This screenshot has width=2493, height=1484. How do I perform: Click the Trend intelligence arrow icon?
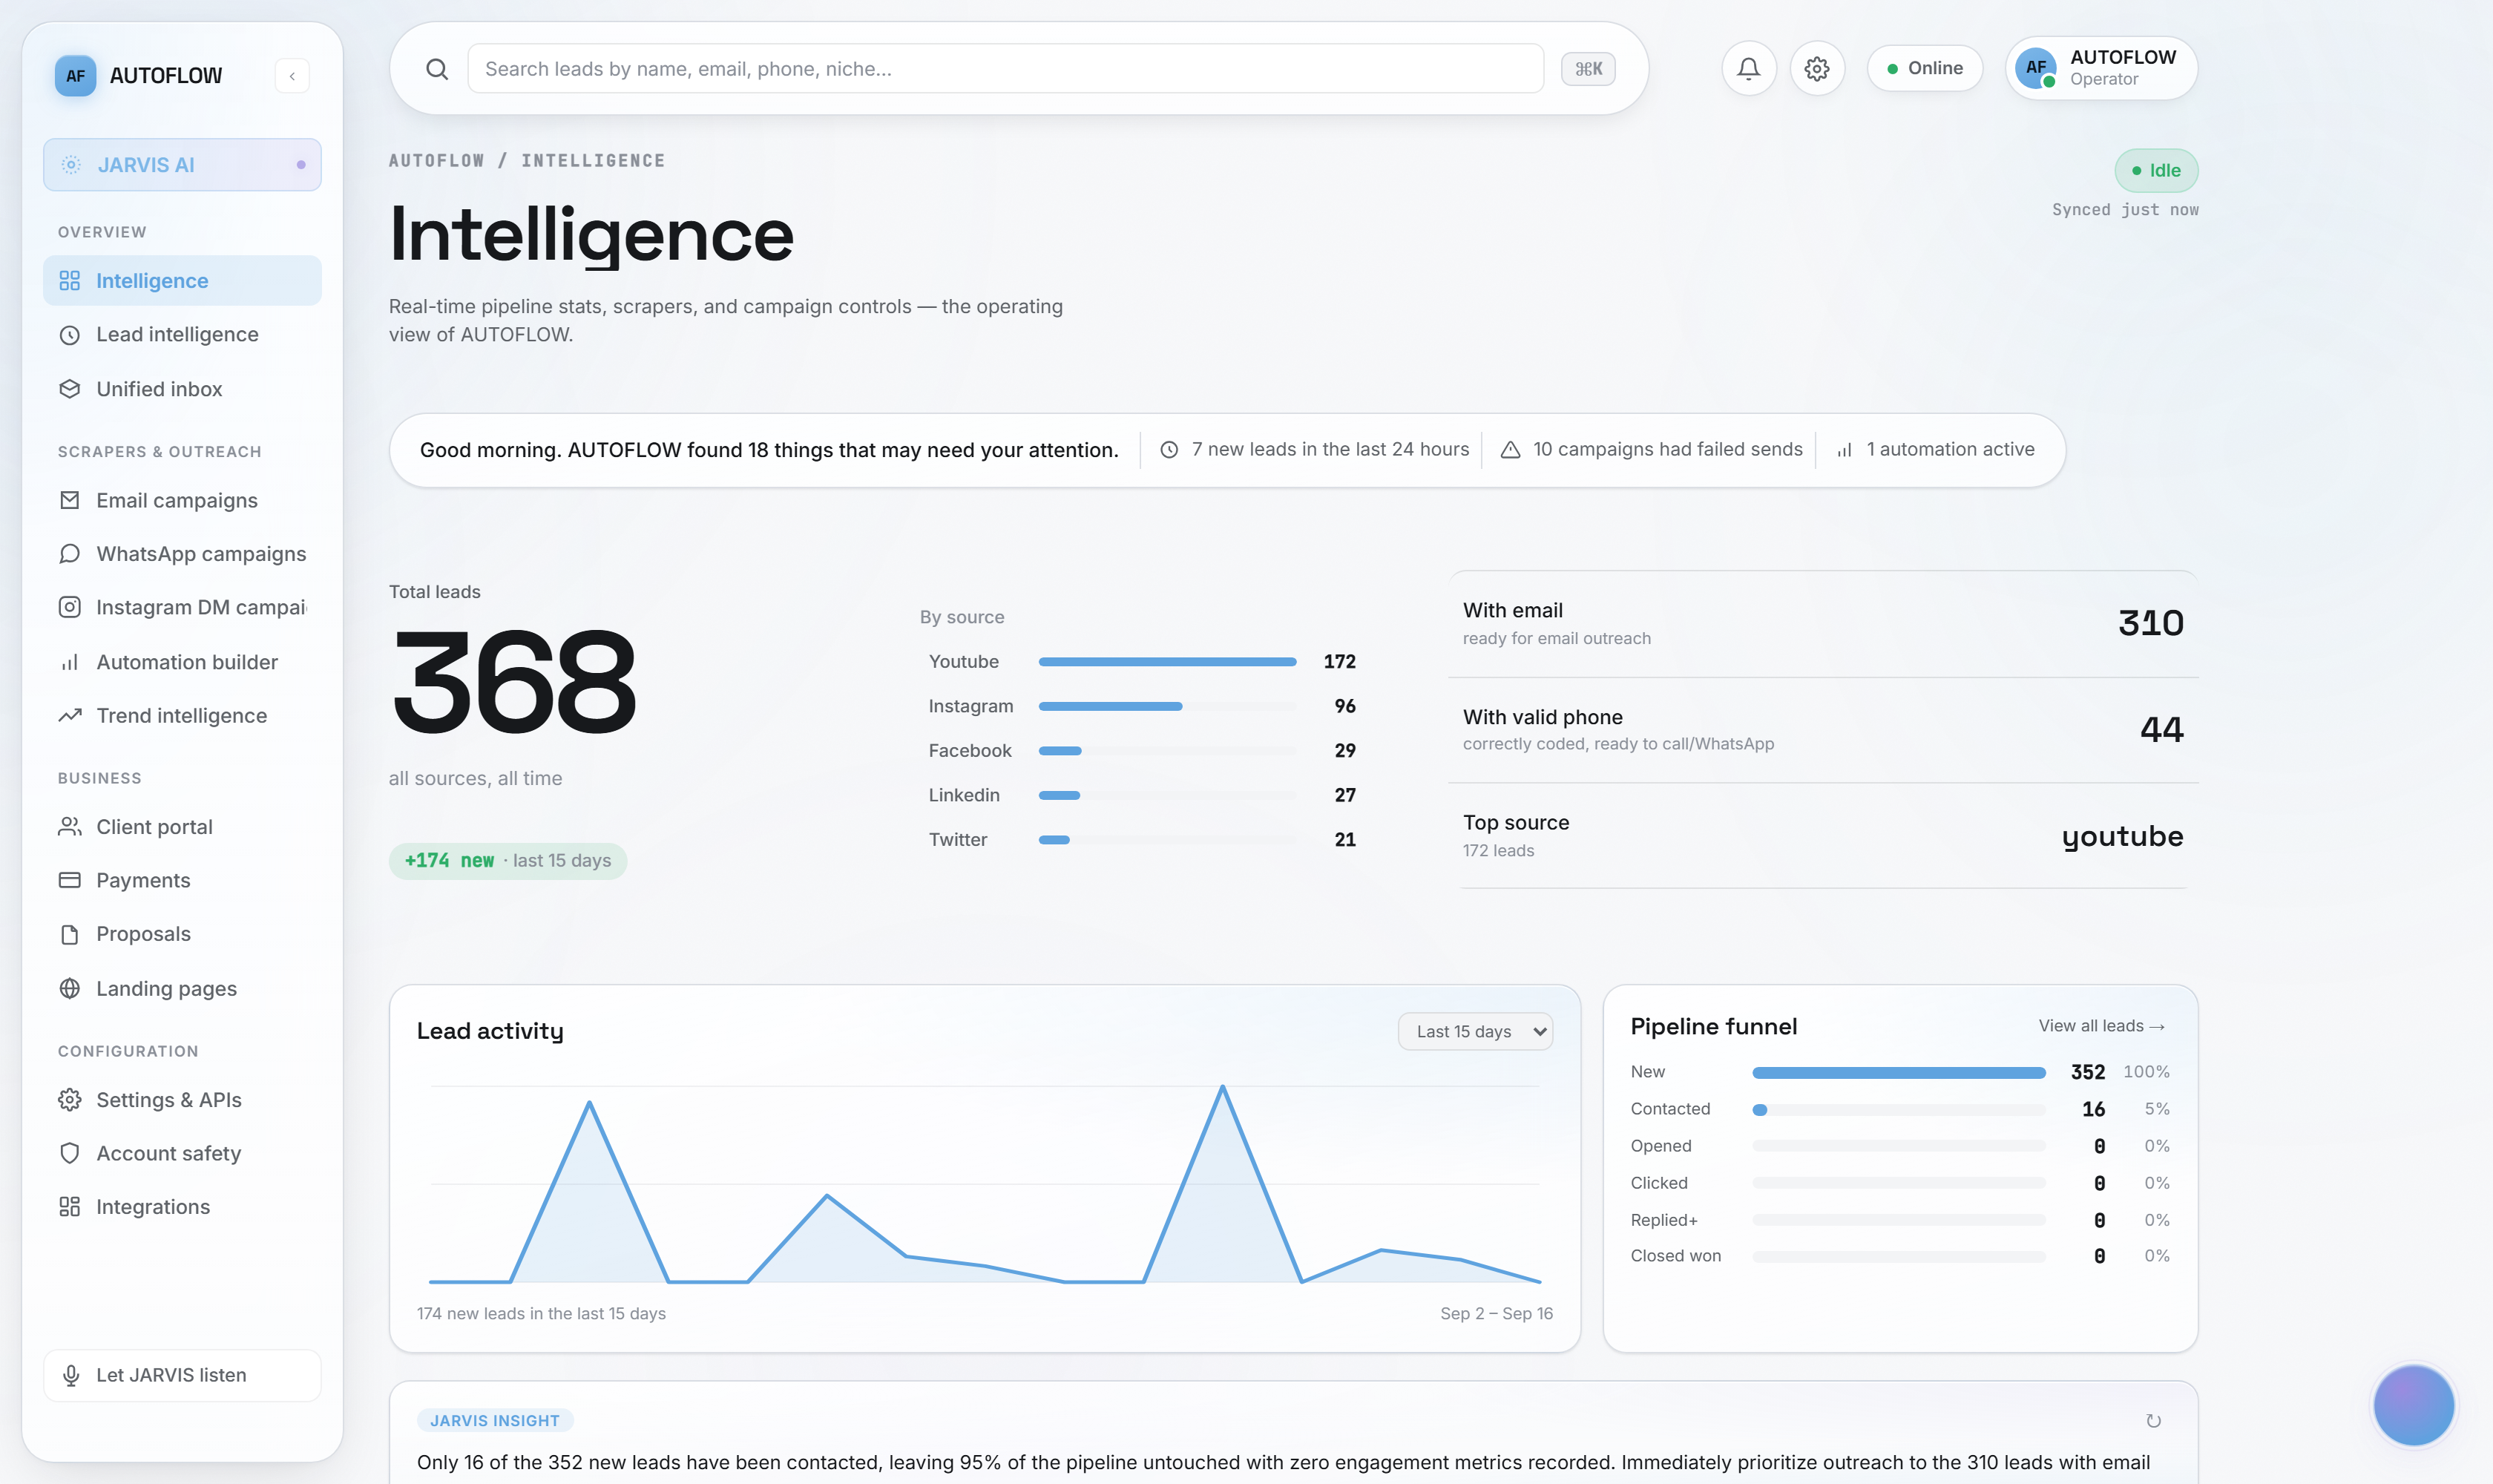[69, 716]
